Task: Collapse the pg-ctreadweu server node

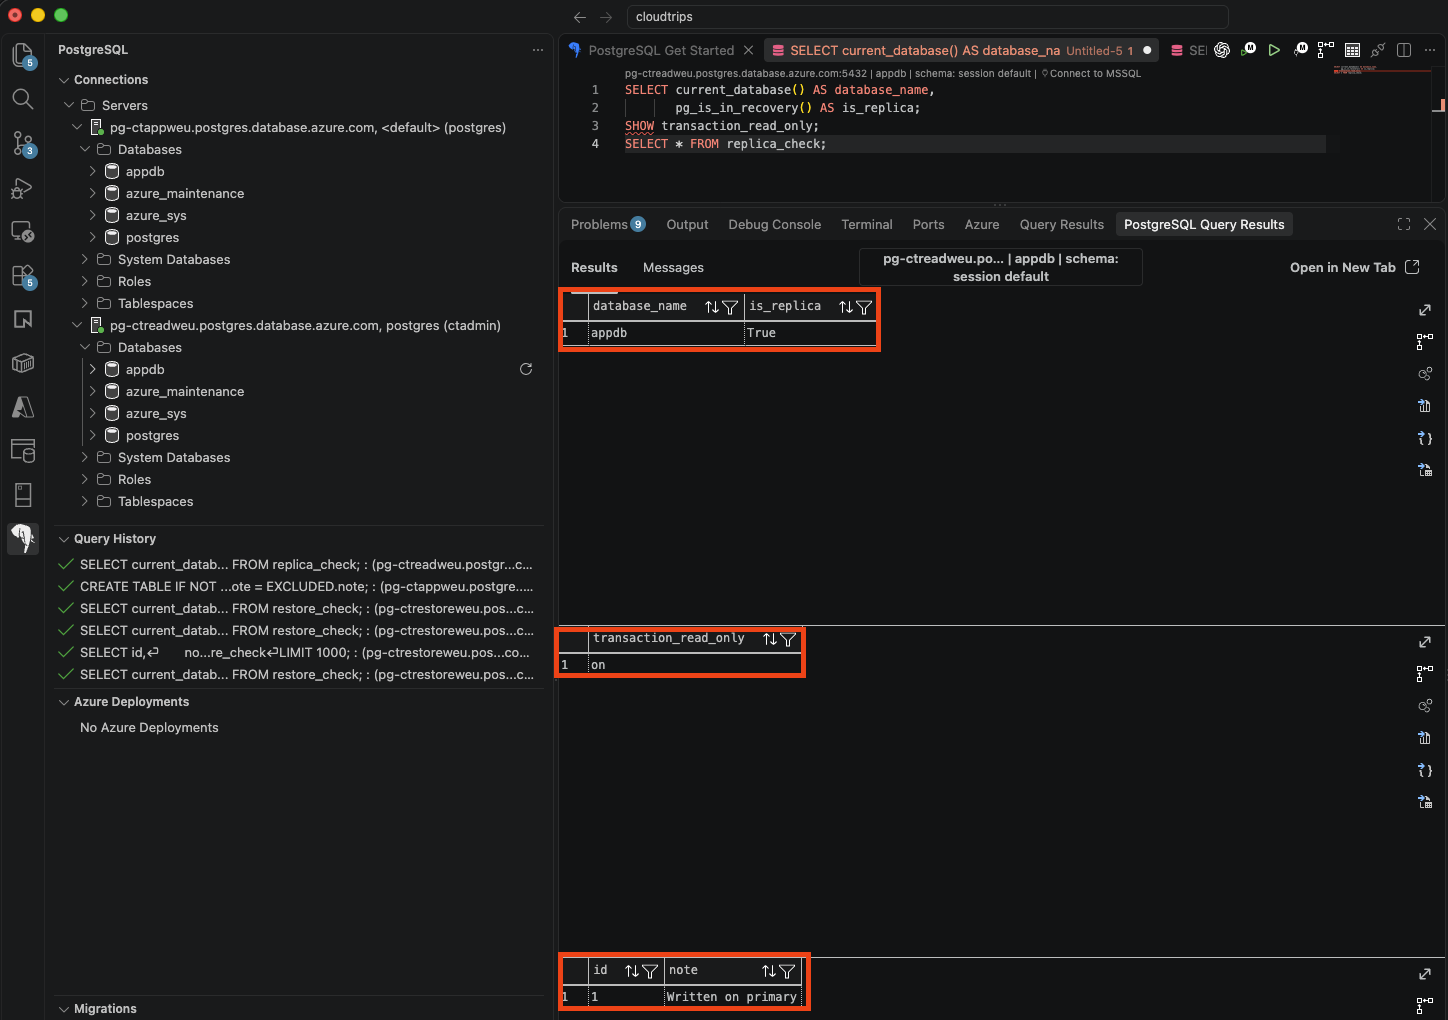Action: (x=77, y=325)
